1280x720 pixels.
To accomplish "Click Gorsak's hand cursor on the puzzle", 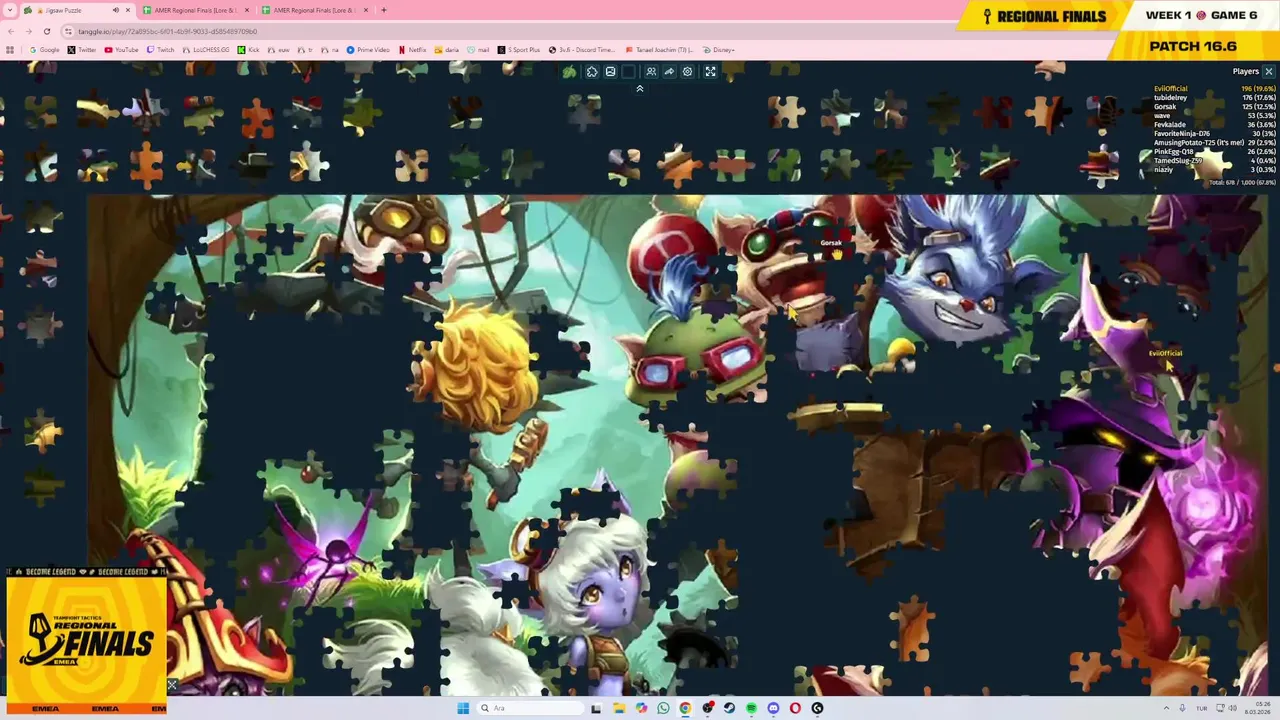I will click(x=836, y=254).
